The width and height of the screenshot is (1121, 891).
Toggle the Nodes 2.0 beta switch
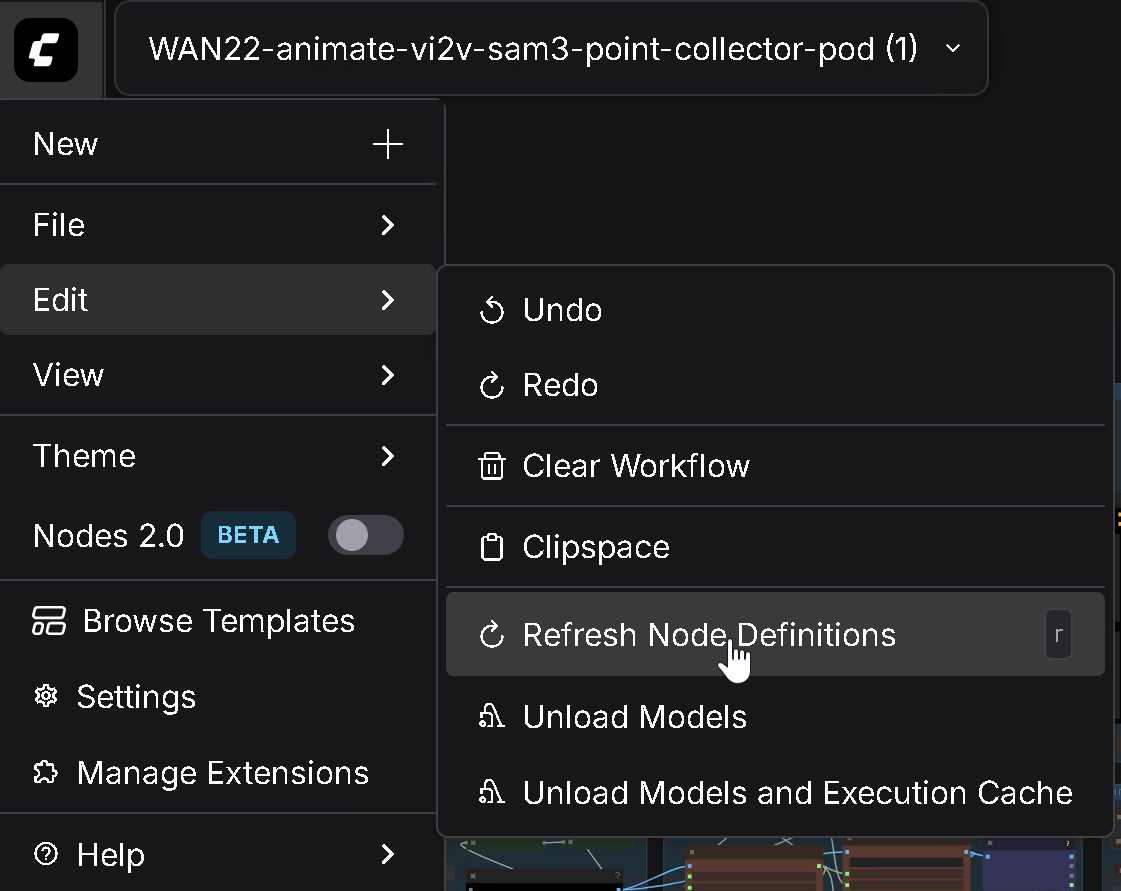pyautogui.click(x=365, y=536)
